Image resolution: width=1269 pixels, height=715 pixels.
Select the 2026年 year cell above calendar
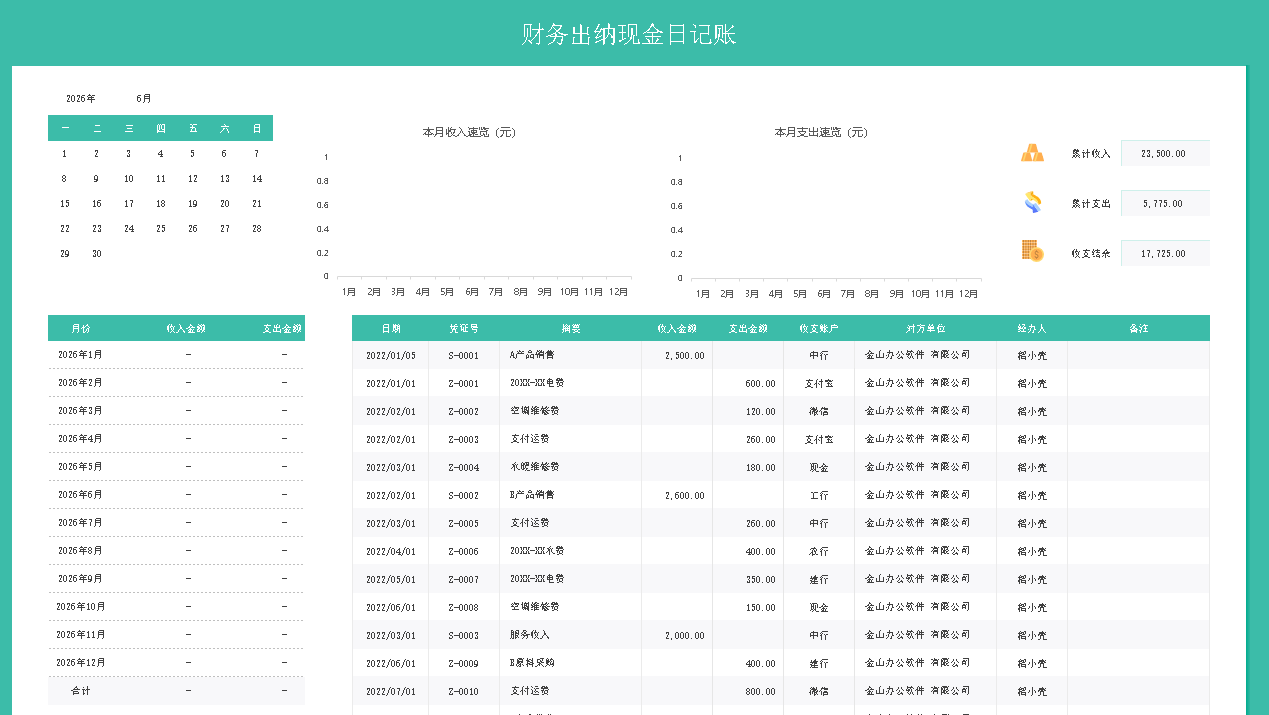[80, 99]
